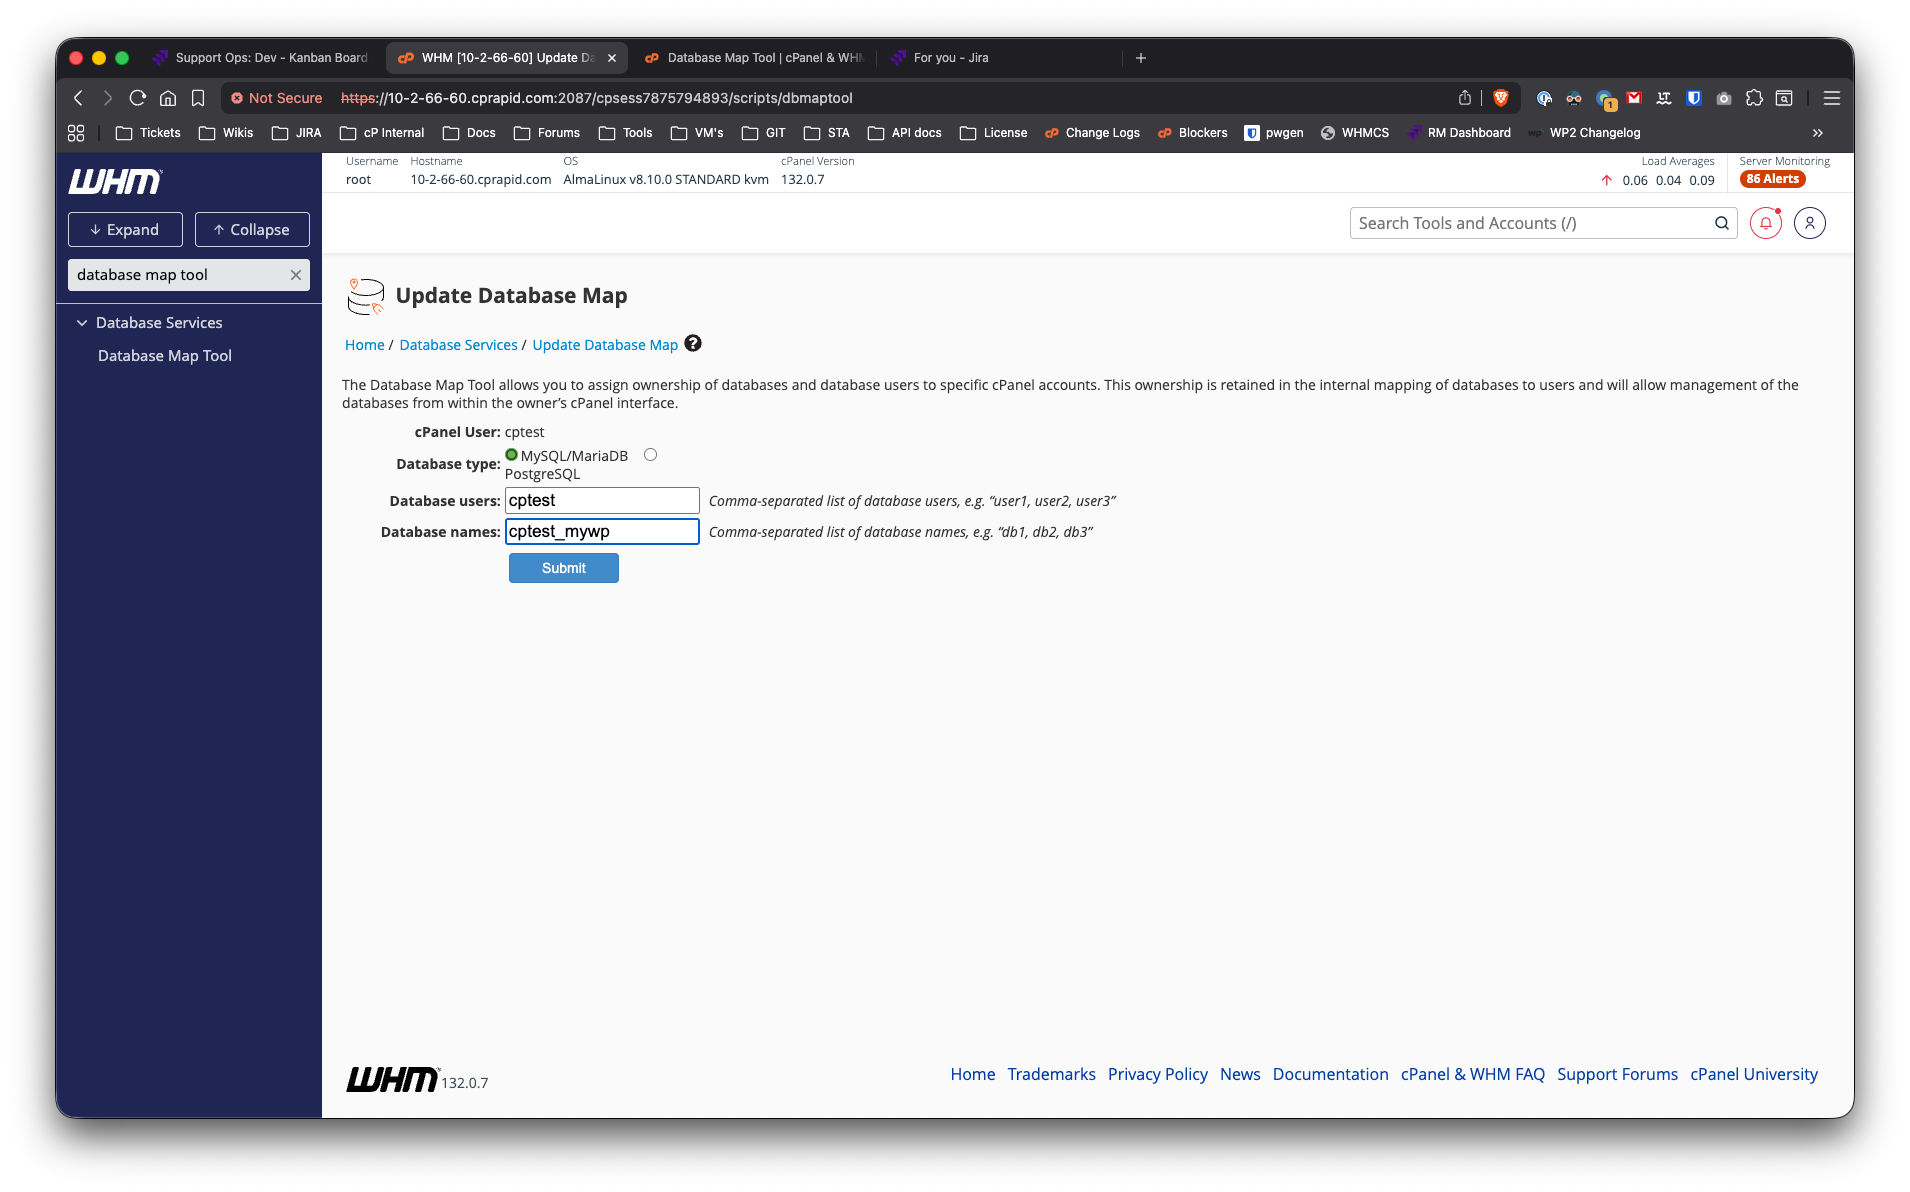Click the magnifier in Search Tools and Accounts
Image resolution: width=1910 pixels, height=1192 pixels.
[x=1722, y=223]
